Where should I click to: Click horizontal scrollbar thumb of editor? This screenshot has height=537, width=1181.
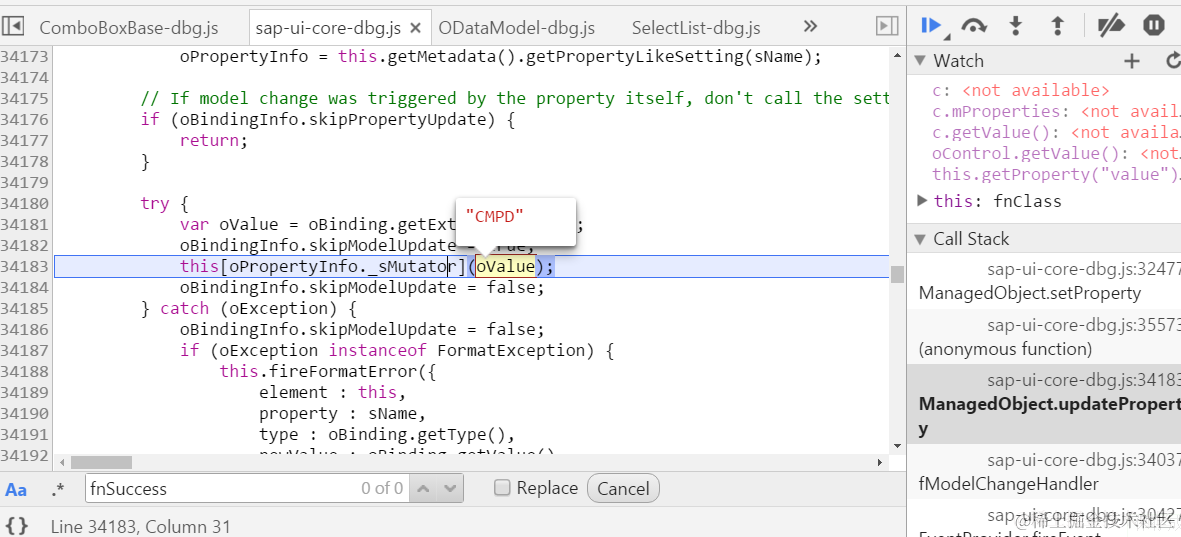click(102, 462)
